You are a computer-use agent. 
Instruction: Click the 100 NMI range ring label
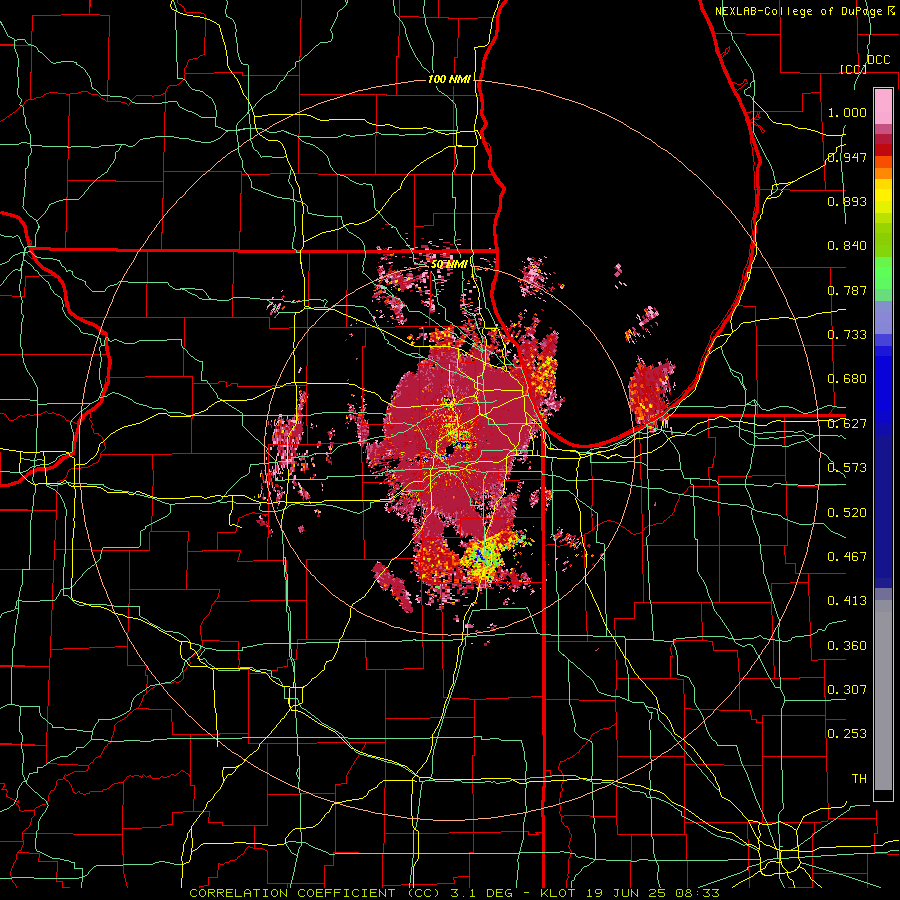449,79
